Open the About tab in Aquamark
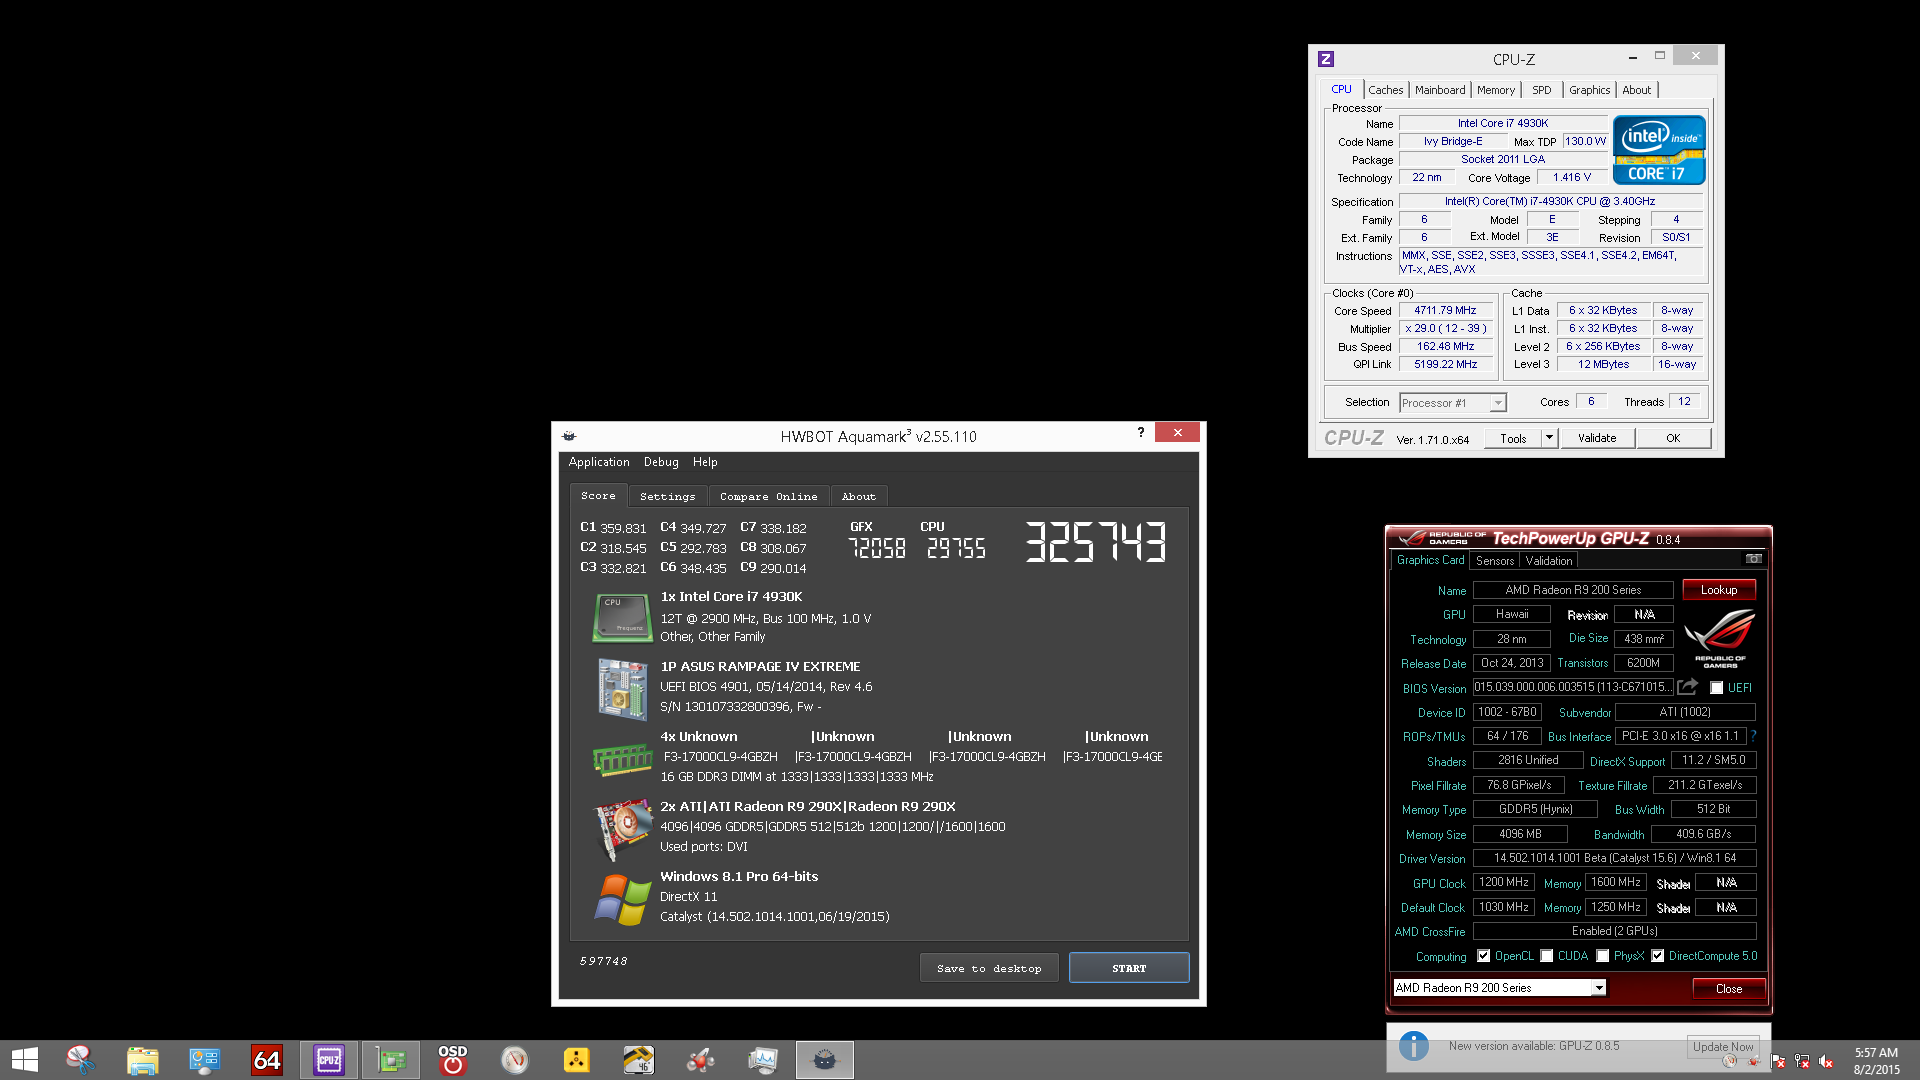Image resolution: width=1920 pixels, height=1080 pixels. click(x=858, y=496)
